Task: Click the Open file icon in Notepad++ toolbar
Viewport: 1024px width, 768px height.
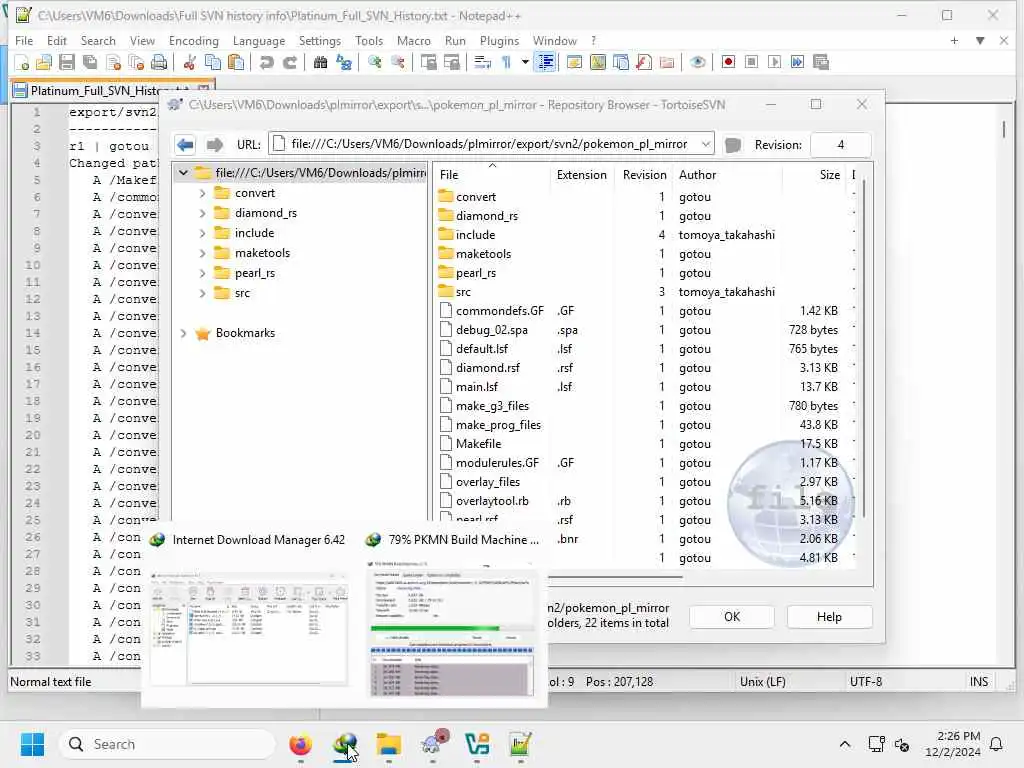Action: click(x=44, y=62)
